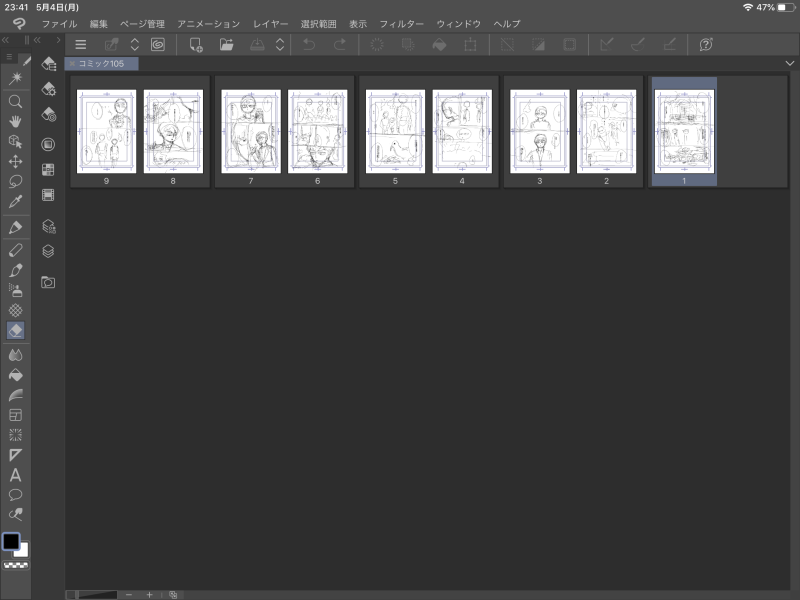This screenshot has height=600, width=800.
Task: Switch to the コミック105 tab
Action: point(101,64)
